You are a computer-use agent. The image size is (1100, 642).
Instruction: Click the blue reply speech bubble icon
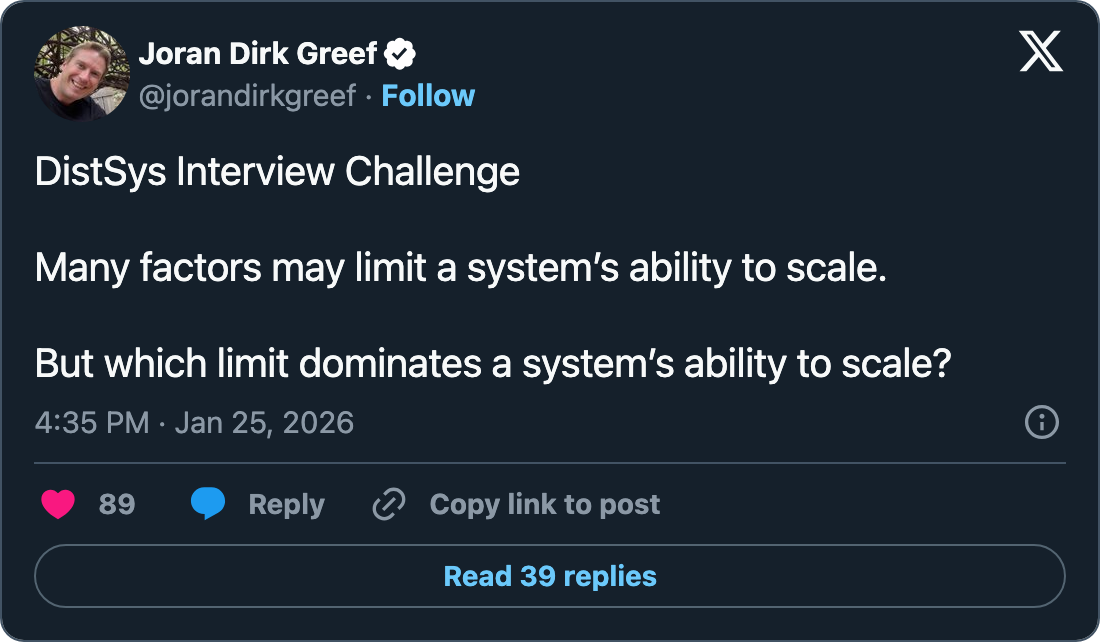(x=208, y=505)
